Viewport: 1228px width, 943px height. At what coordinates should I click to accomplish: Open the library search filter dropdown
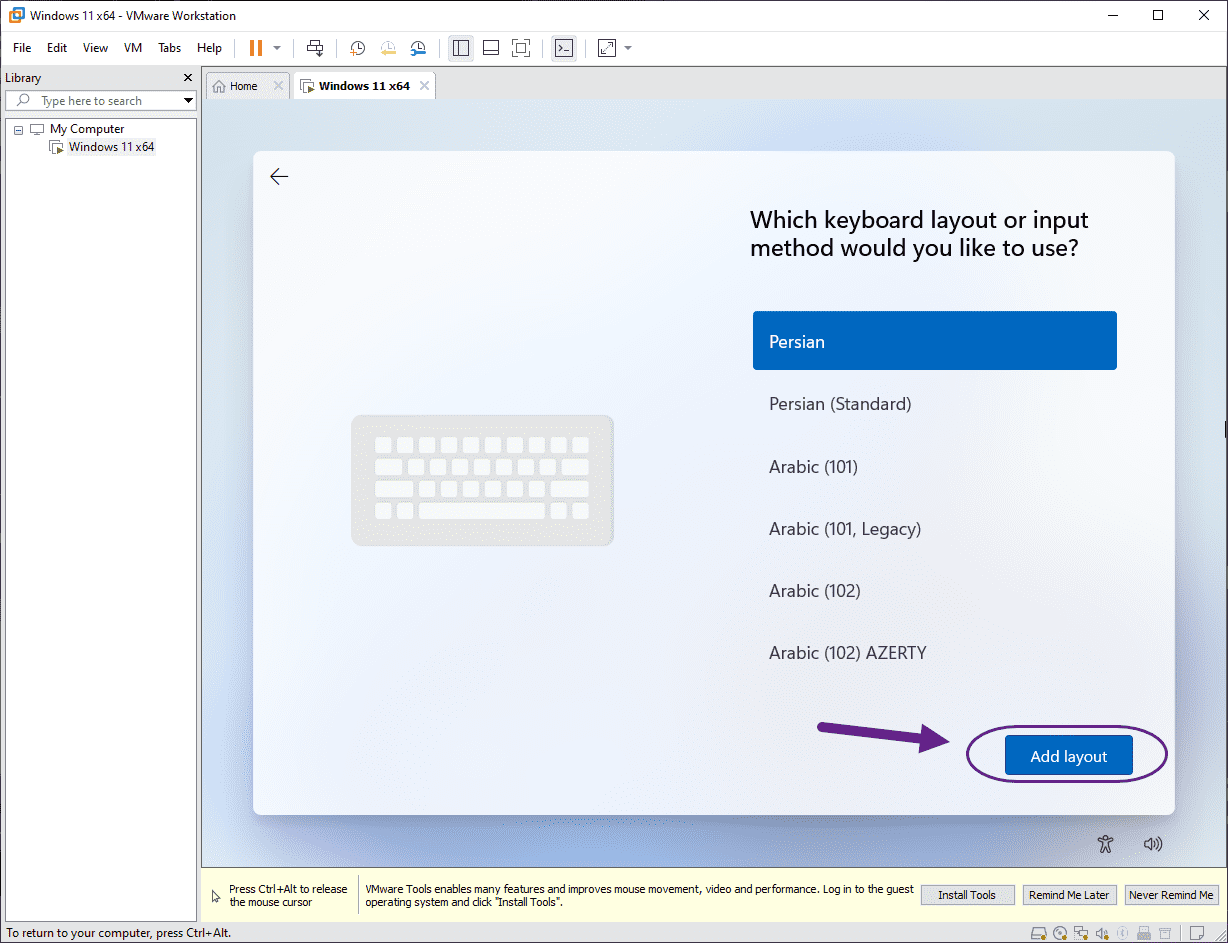tap(188, 101)
